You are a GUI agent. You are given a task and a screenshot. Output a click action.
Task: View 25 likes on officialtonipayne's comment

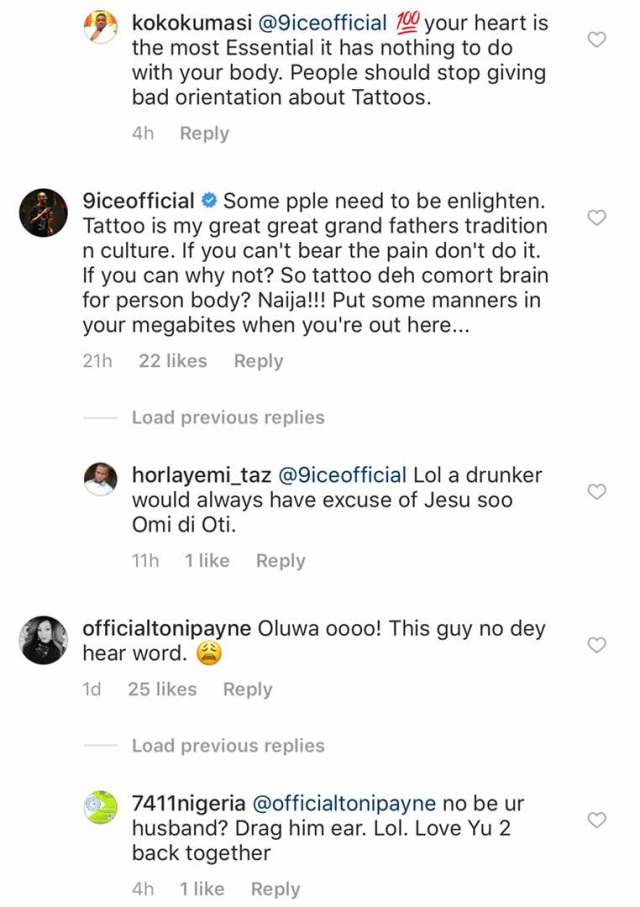click(162, 689)
